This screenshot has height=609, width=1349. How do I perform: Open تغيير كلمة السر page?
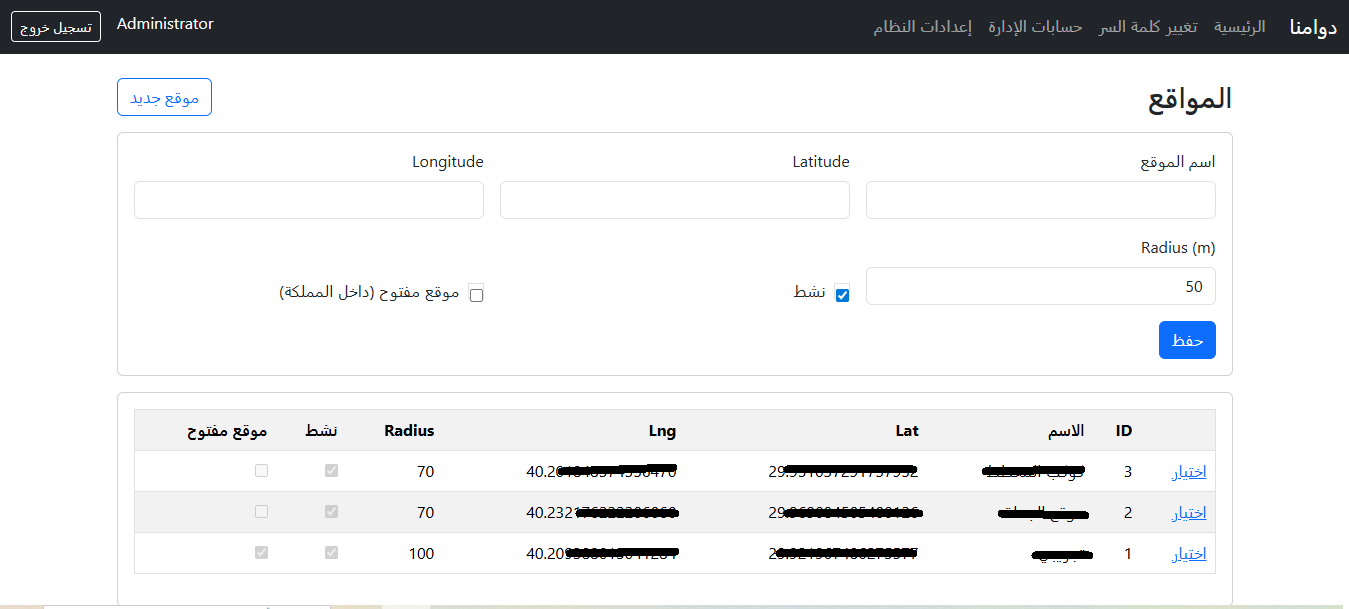[x=1147, y=27]
